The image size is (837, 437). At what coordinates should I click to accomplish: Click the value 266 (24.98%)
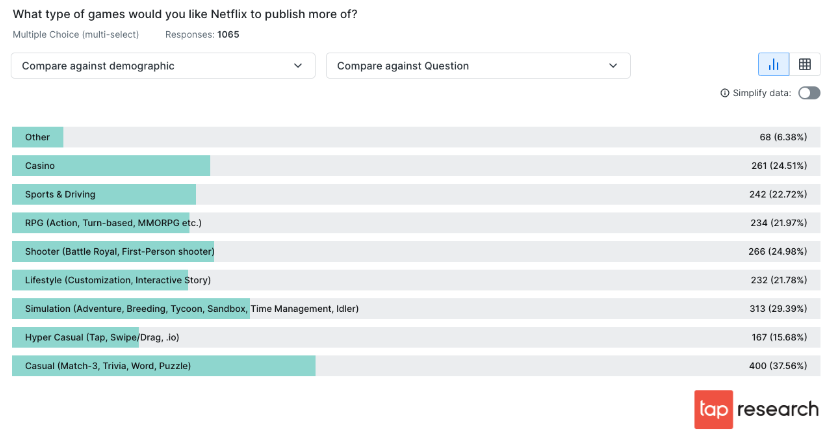coord(777,251)
